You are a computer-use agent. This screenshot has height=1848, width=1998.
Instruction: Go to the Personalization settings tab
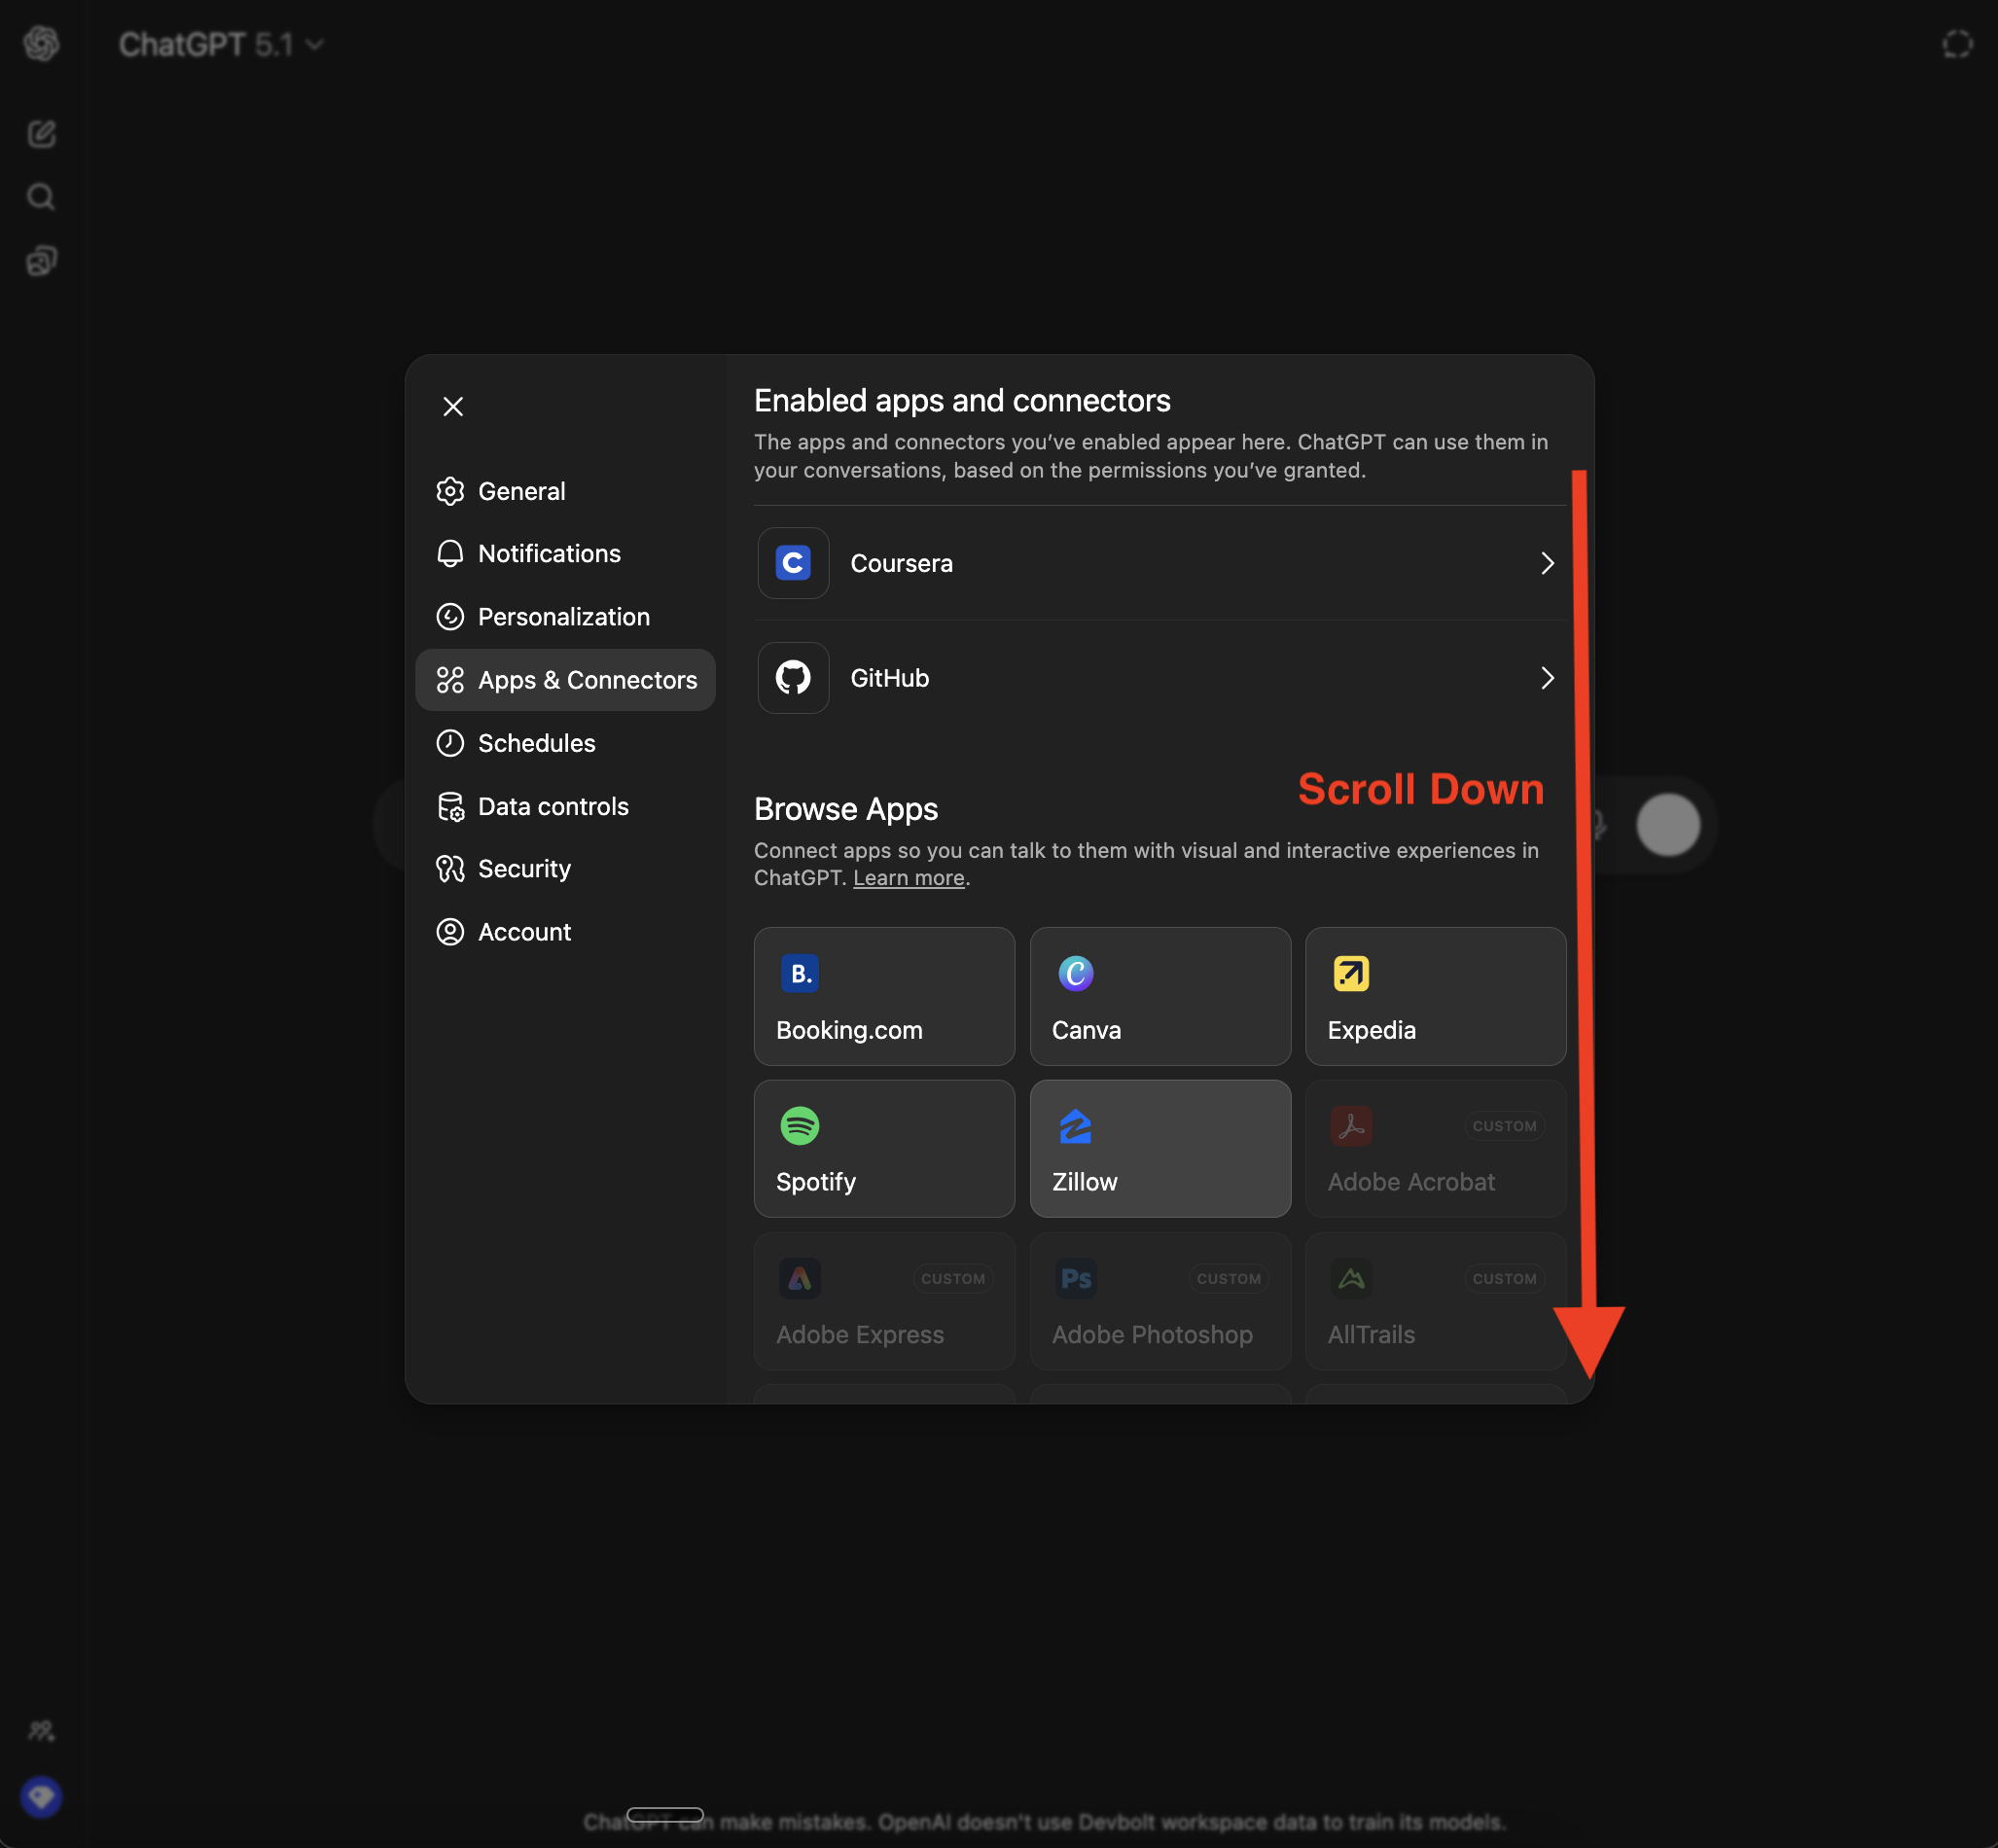point(563,617)
